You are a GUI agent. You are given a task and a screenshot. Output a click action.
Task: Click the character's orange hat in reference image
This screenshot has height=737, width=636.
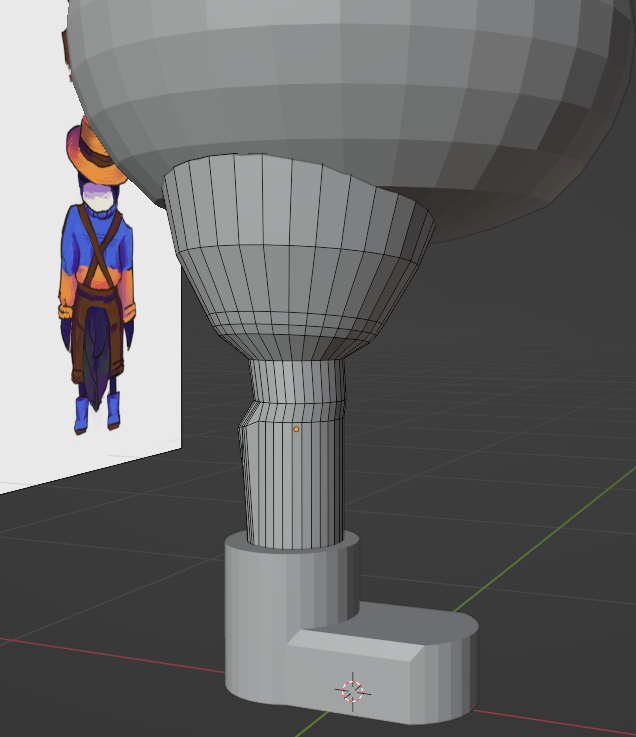tap(93, 153)
